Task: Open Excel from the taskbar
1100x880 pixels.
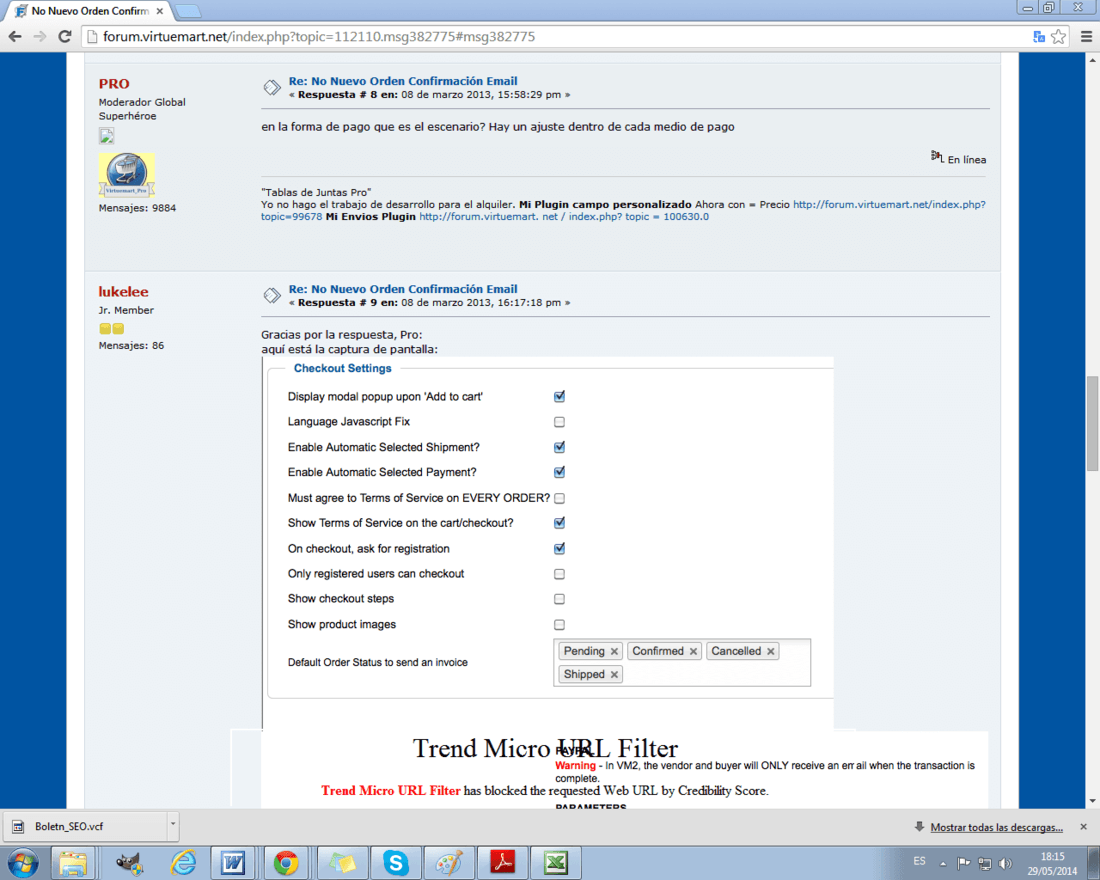Action: pyautogui.click(x=556, y=862)
